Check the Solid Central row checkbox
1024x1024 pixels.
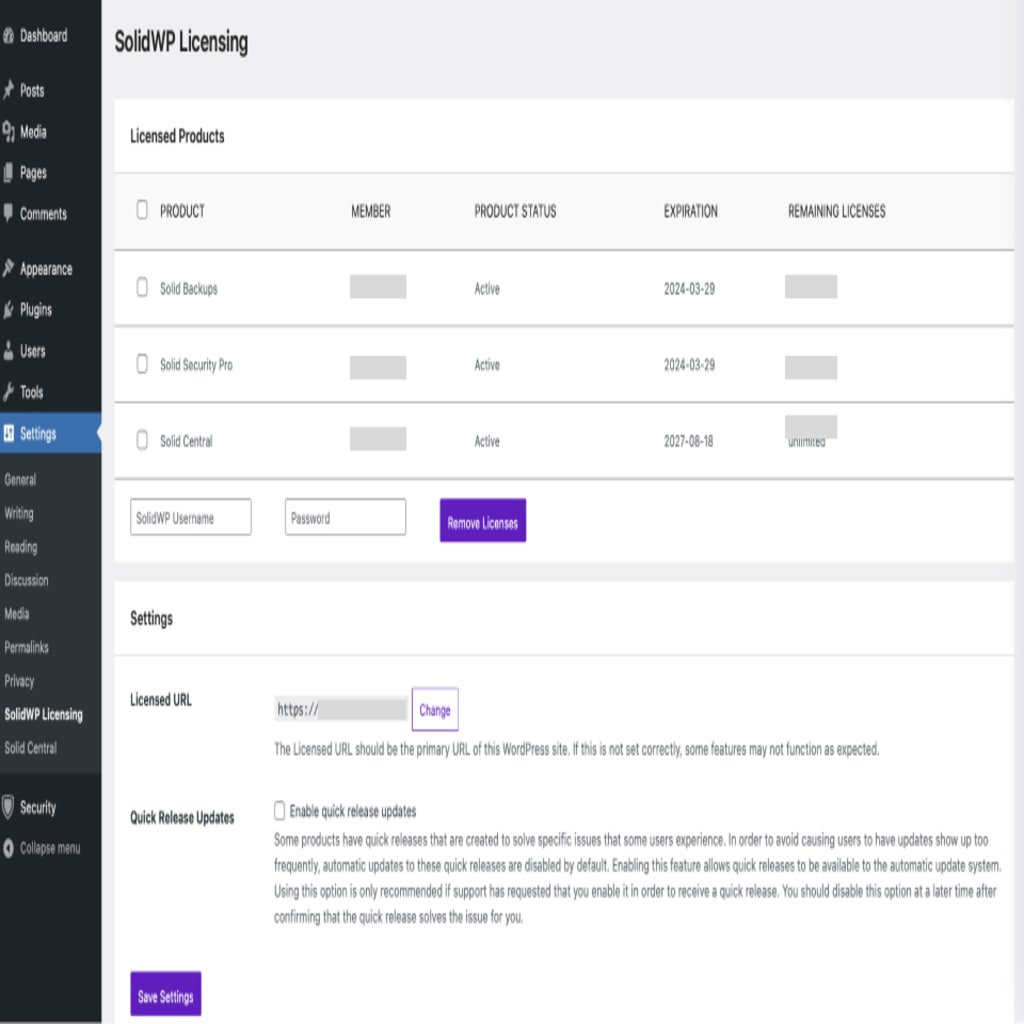pyautogui.click(x=142, y=440)
